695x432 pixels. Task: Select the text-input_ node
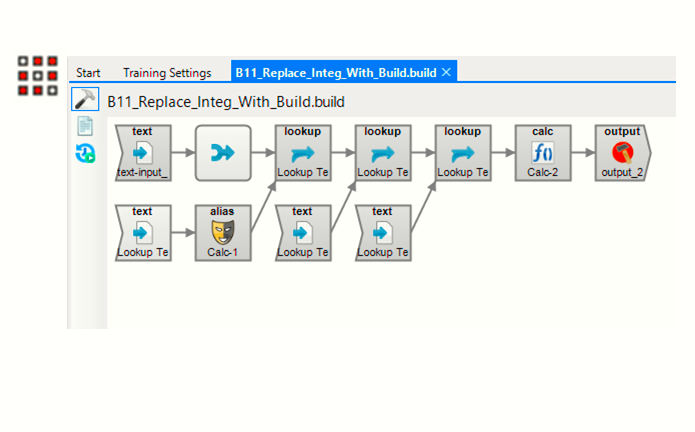pos(142,153)
